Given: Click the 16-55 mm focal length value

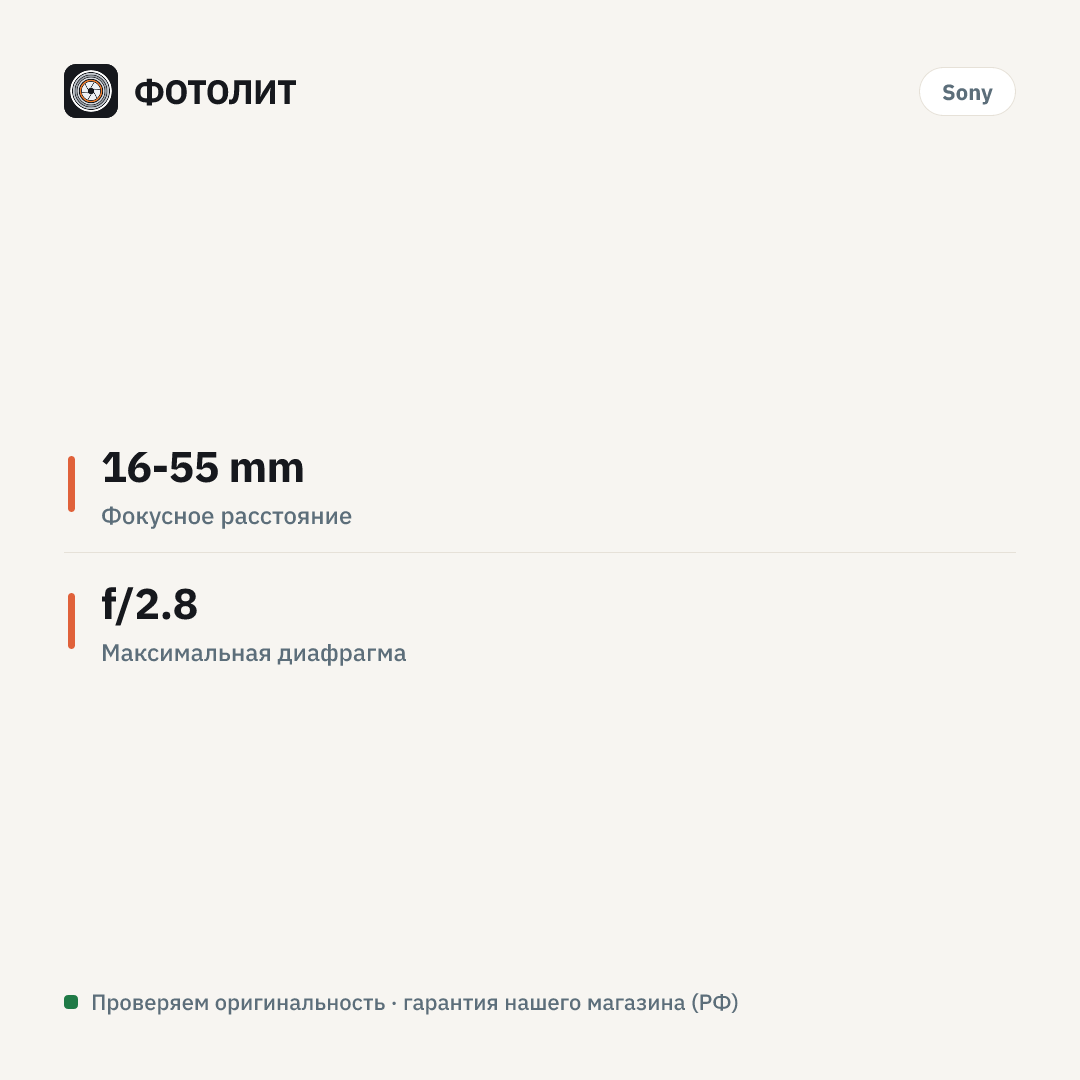Looking at the screenshot, I should click(x=202, y=468).
